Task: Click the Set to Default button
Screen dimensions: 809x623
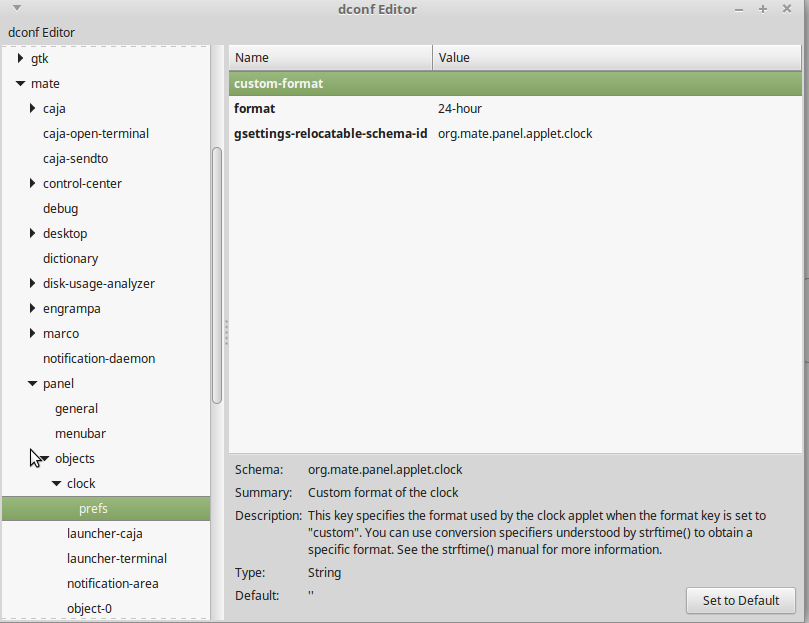Action: (740, 600)
